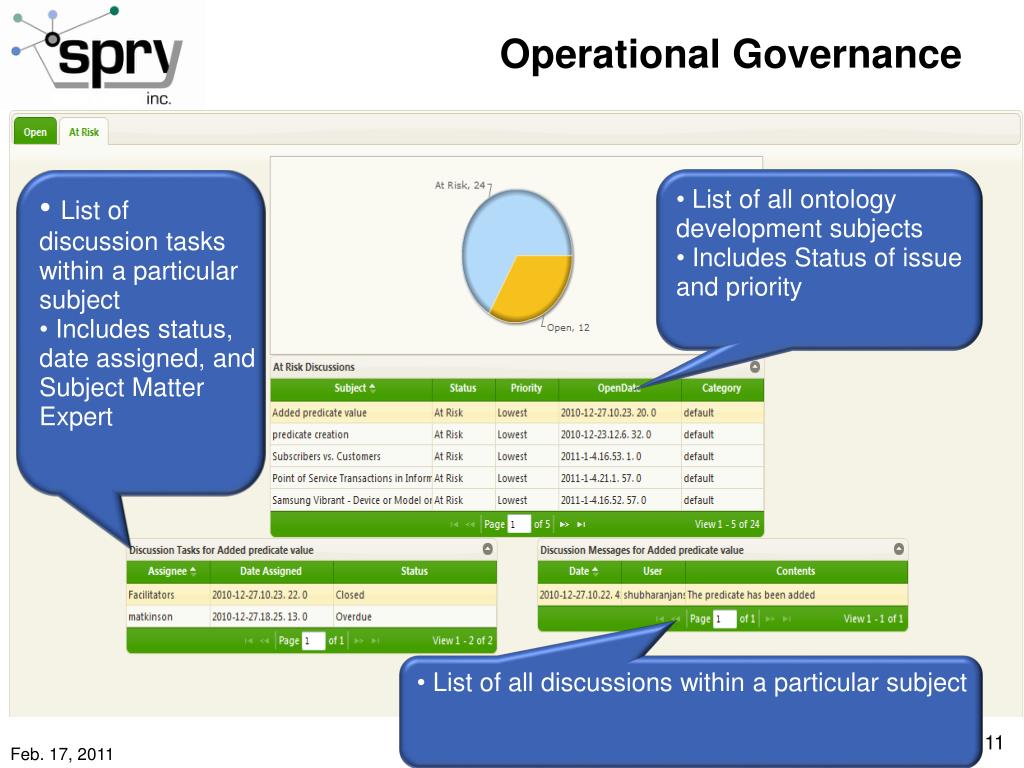1024x768 pixels.
Task: Sort discussions by Status column header
Action: coord(463,389)
